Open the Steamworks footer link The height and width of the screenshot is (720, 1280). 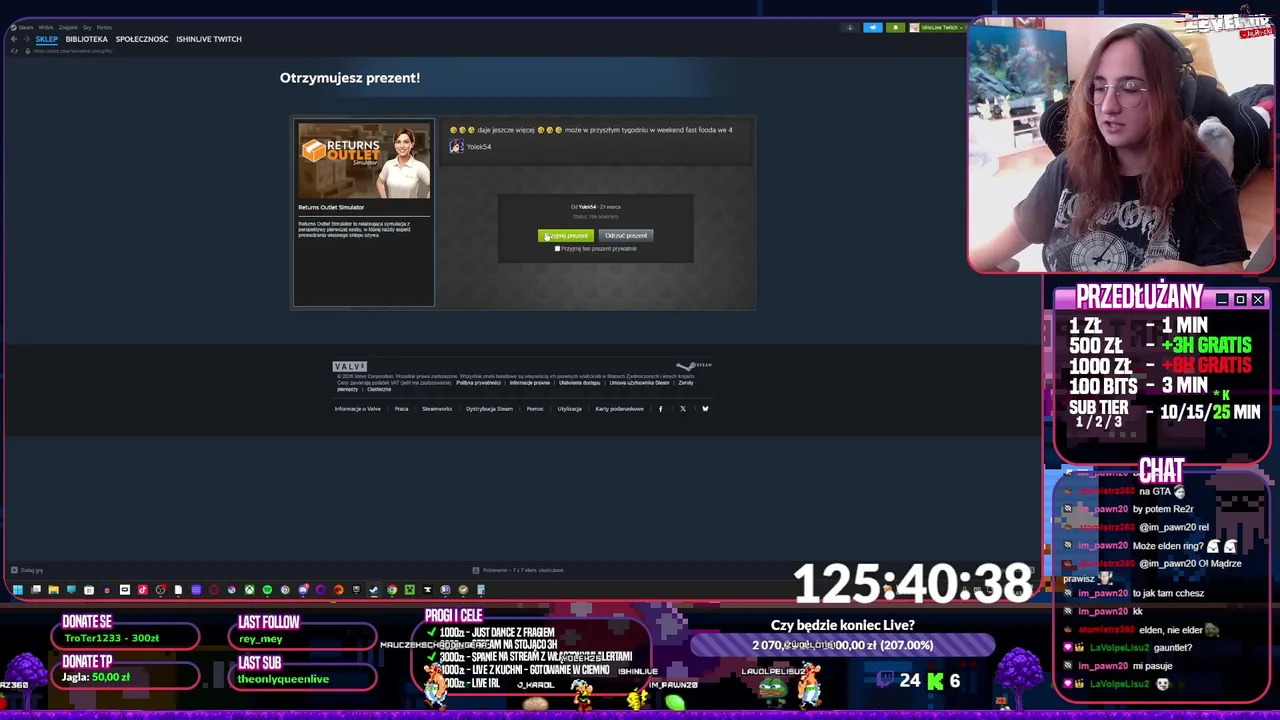(x=437, y=409)
